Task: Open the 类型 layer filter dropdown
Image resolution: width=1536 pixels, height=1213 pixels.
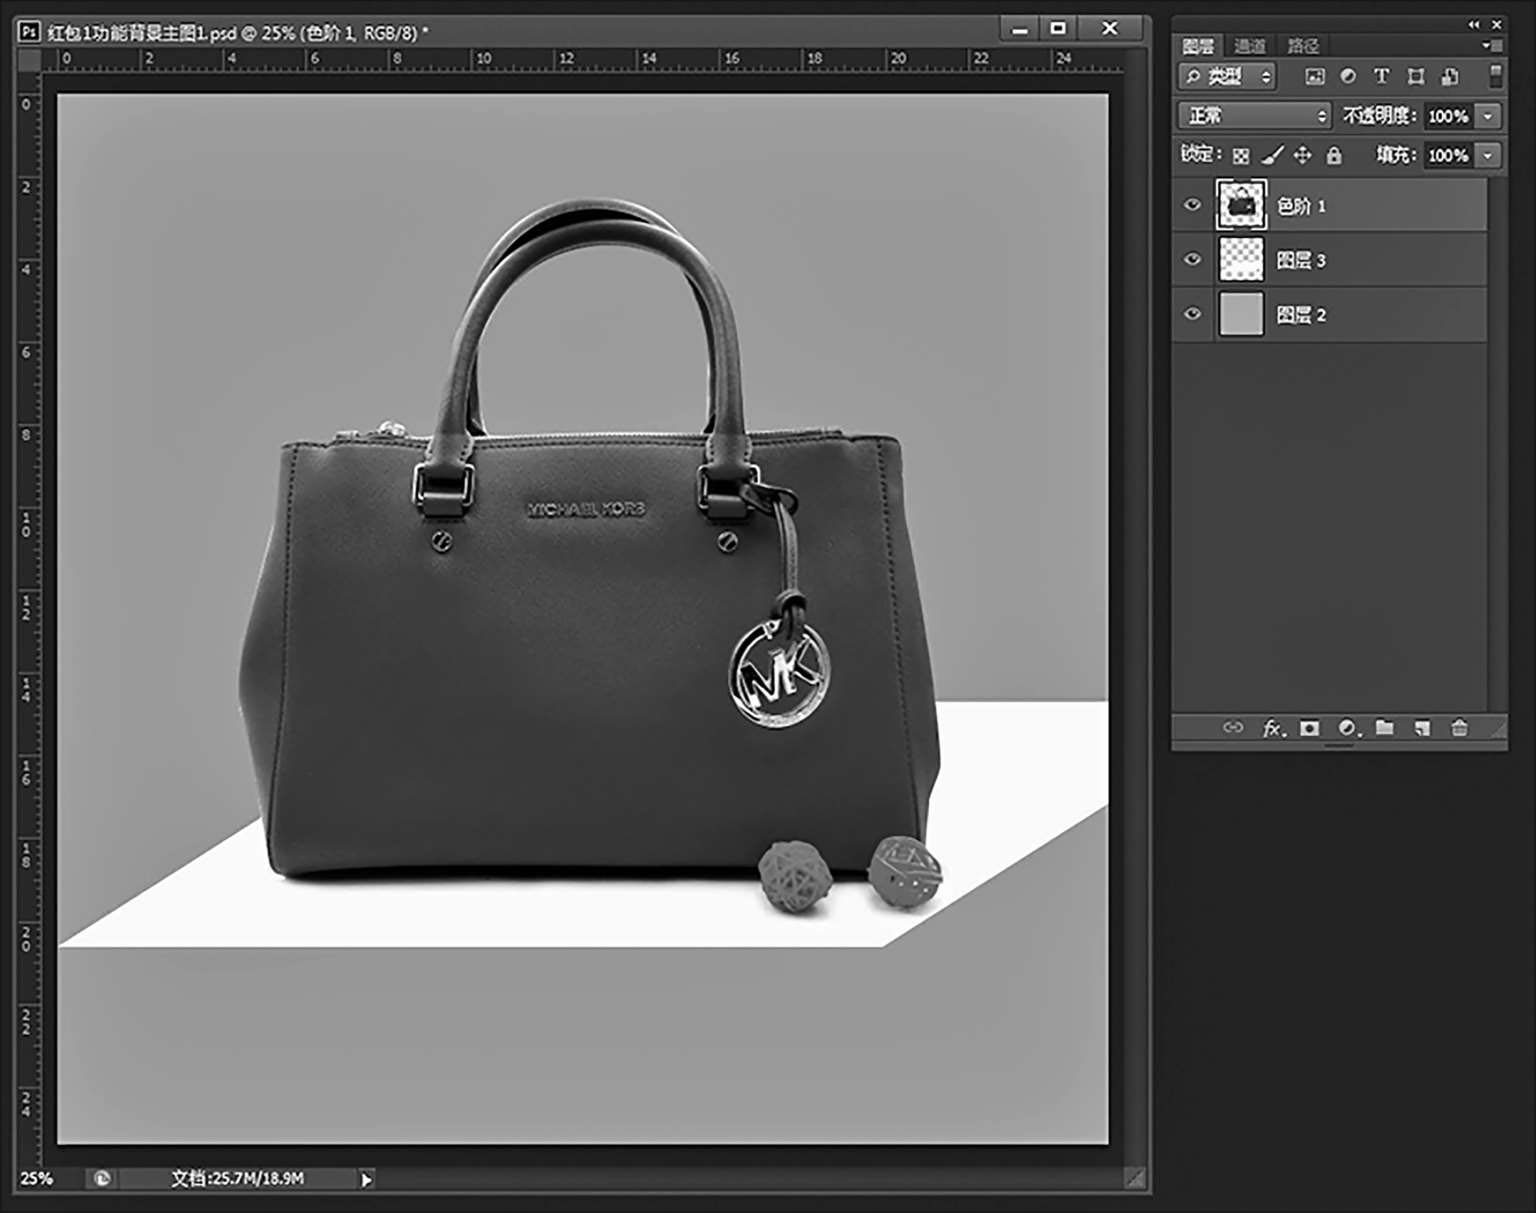Action: point(1227,76)
